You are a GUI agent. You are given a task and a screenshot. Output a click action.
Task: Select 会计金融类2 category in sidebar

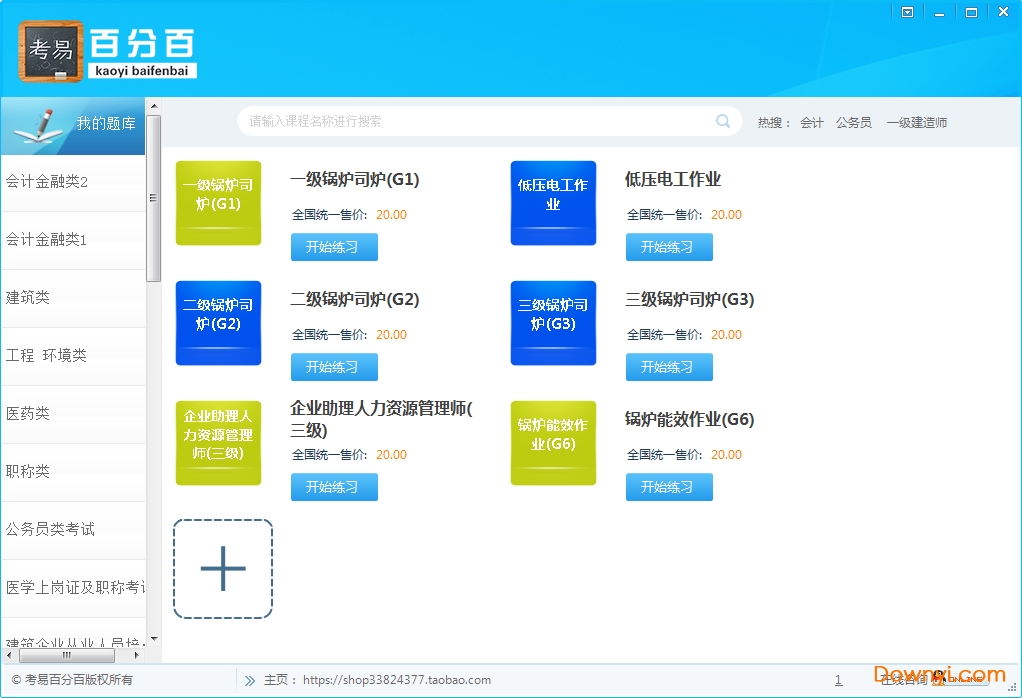pyautogui.click(x=73, y=182)
